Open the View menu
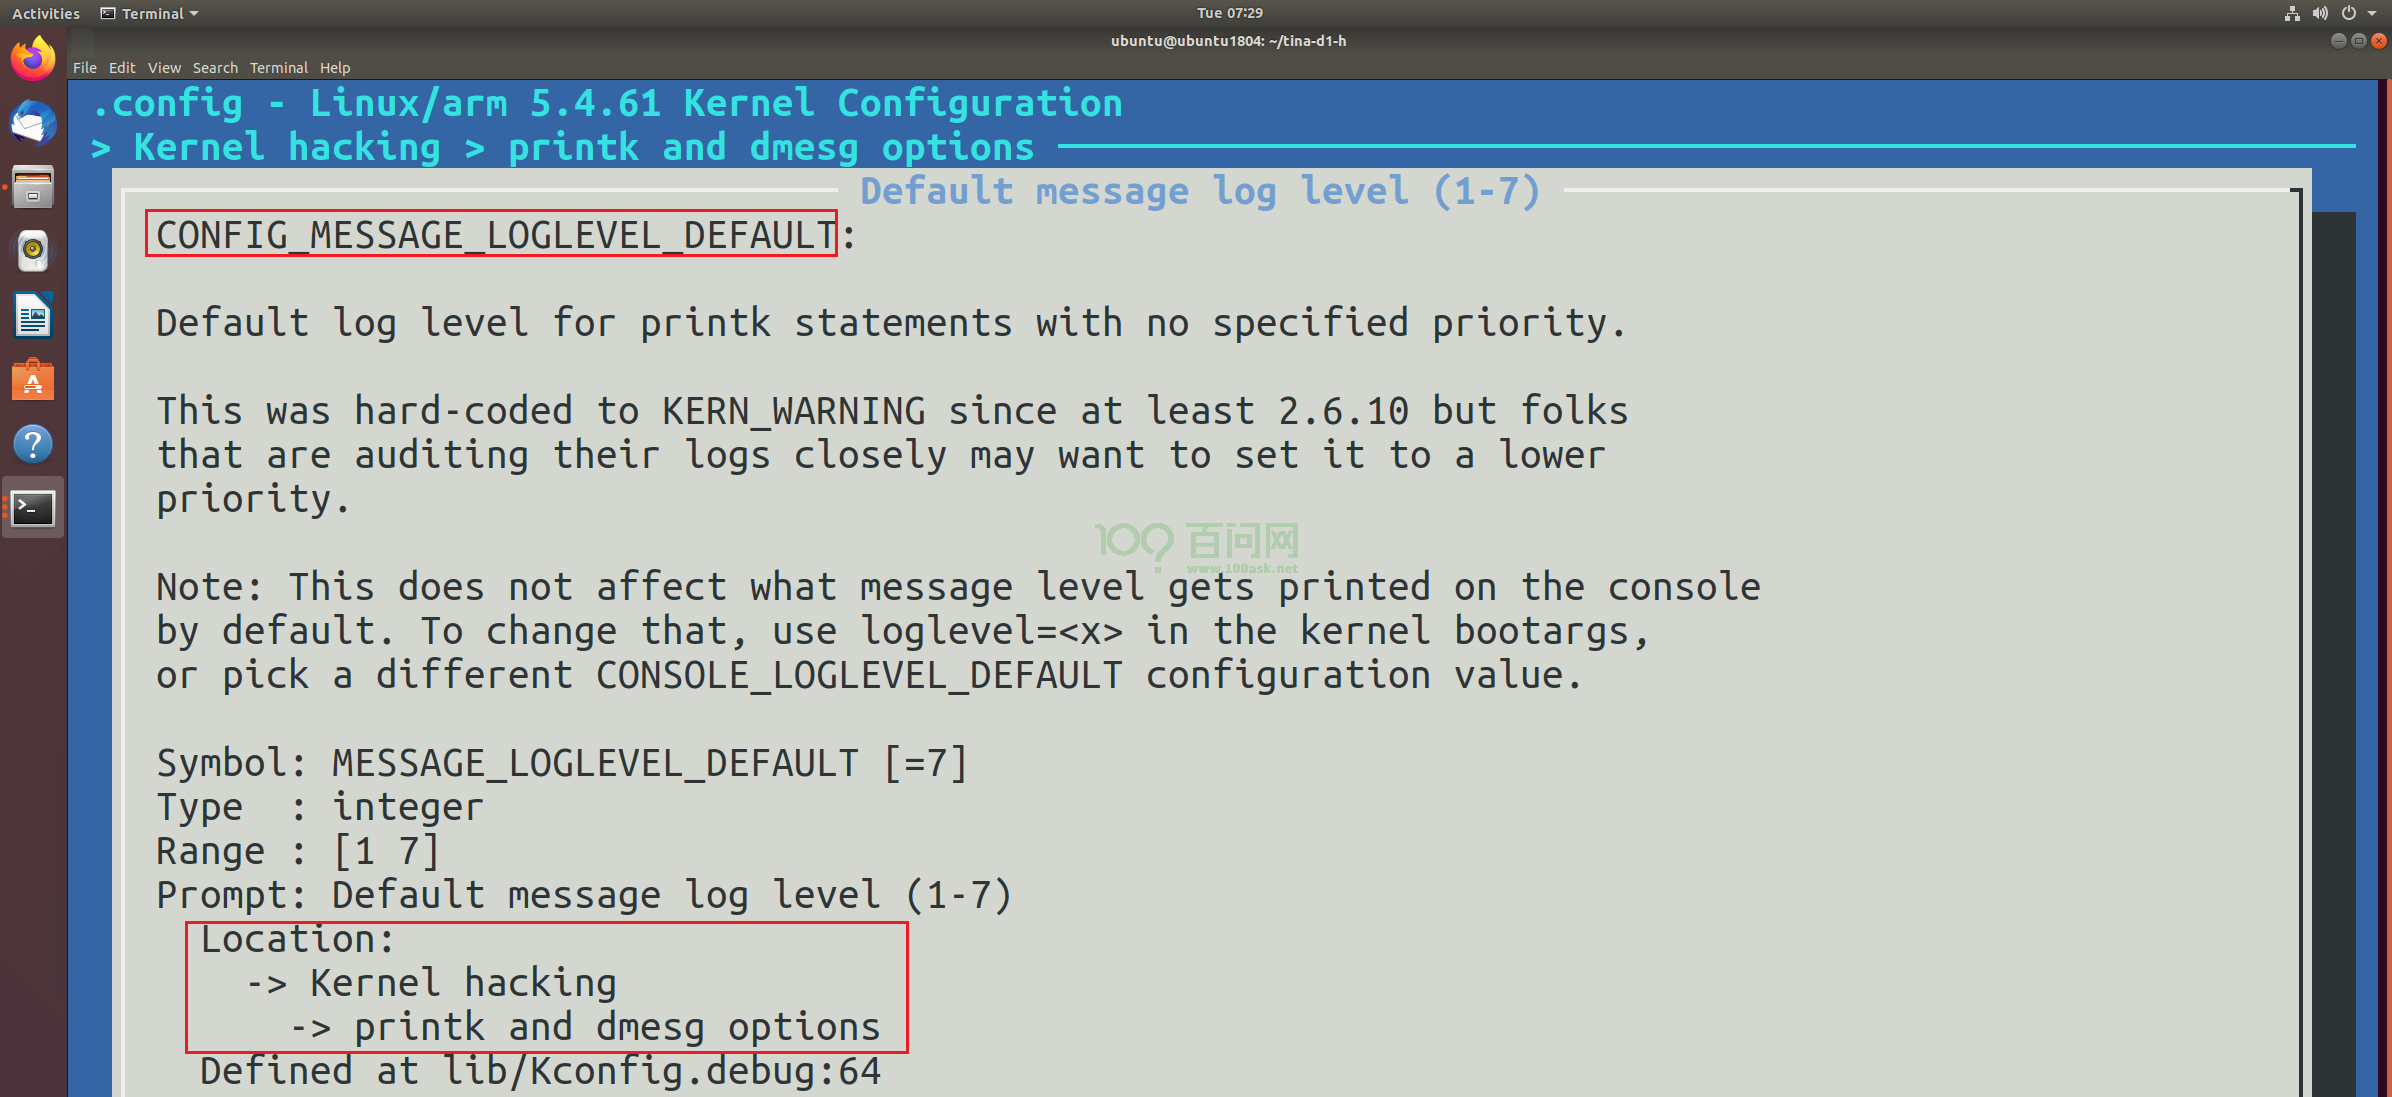The height and width of the screenshot is (1097, 2392). 164,68
